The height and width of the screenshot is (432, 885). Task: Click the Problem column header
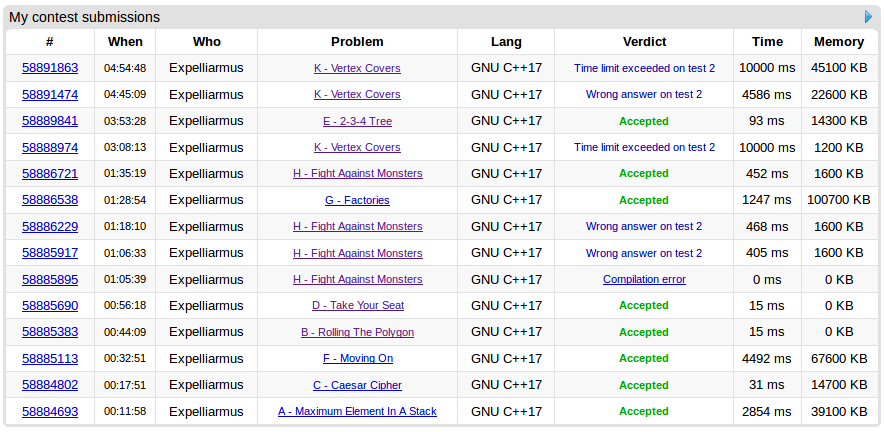pos(357,42)
